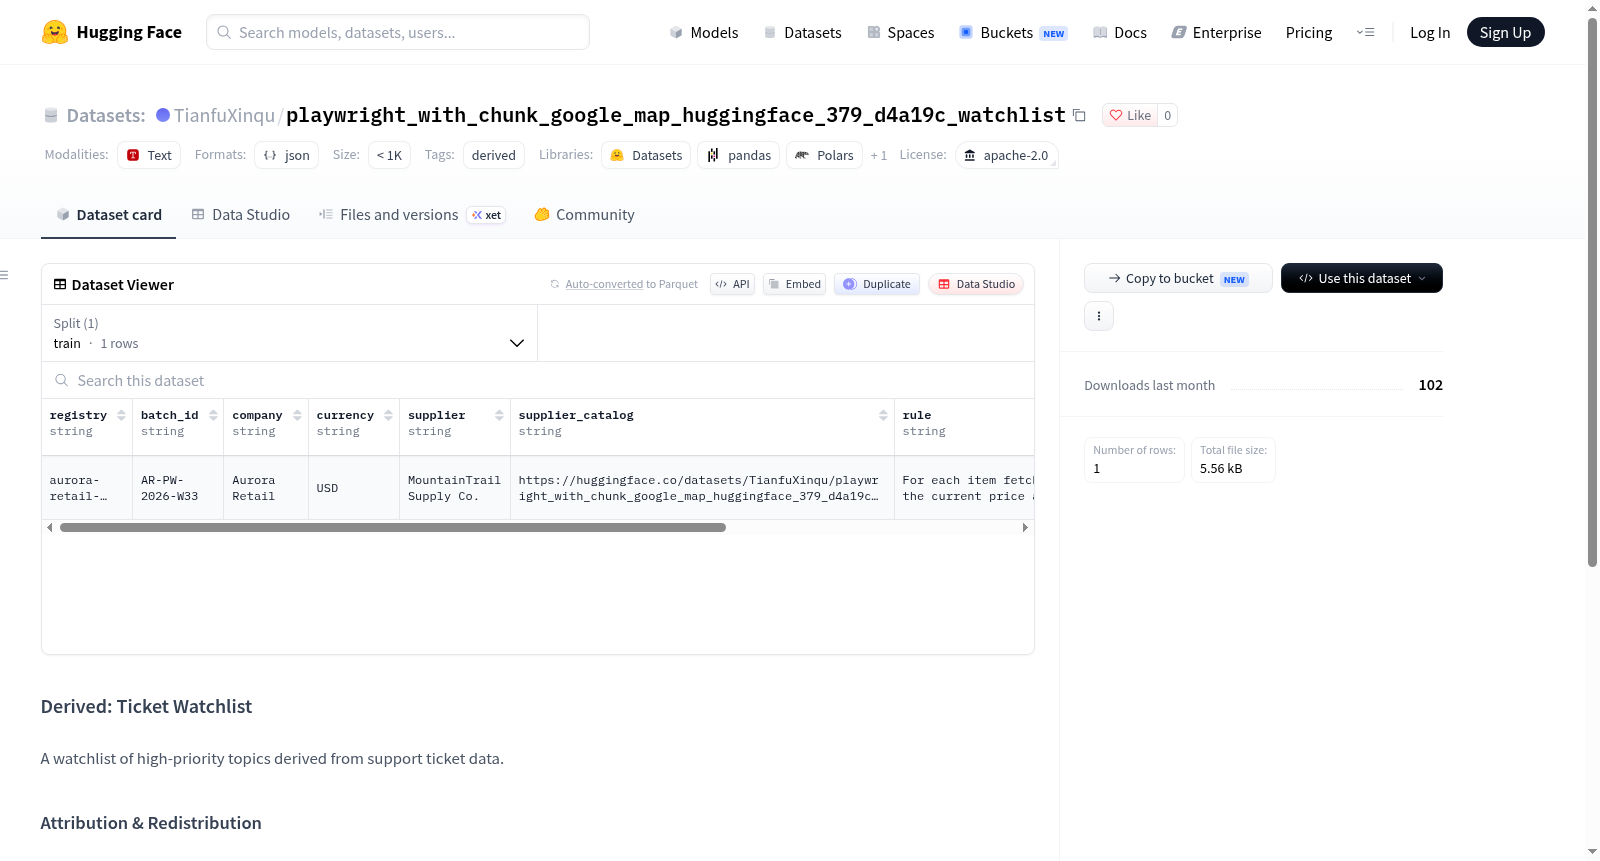Click the Sign Up button
The image size is (1600, 861).
point(1505,32)
